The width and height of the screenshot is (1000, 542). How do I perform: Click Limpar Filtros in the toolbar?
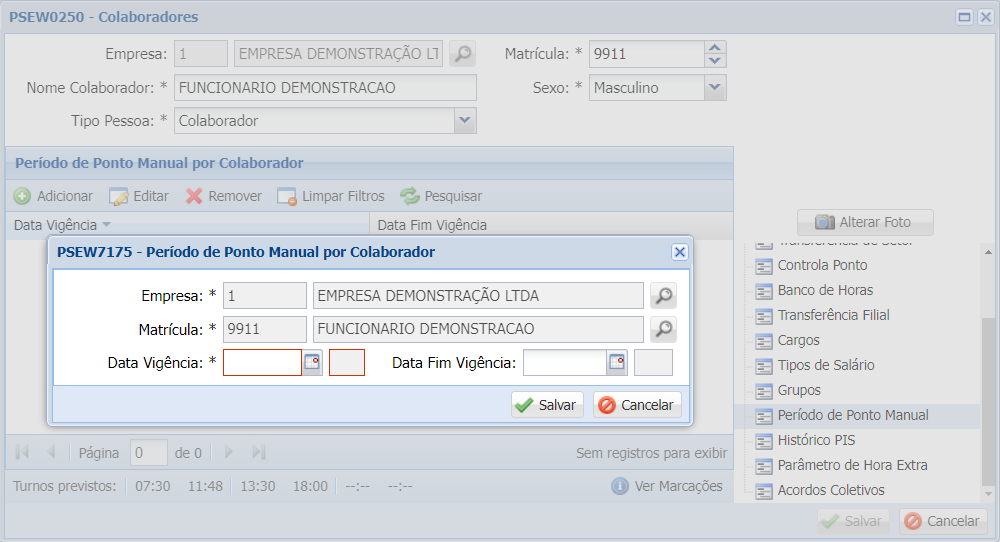click(331, 196)
